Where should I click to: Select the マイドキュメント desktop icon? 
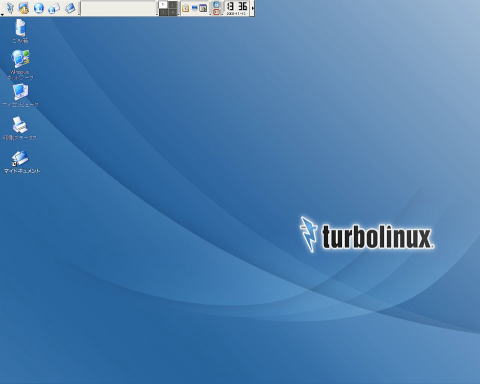coord(21,162)
